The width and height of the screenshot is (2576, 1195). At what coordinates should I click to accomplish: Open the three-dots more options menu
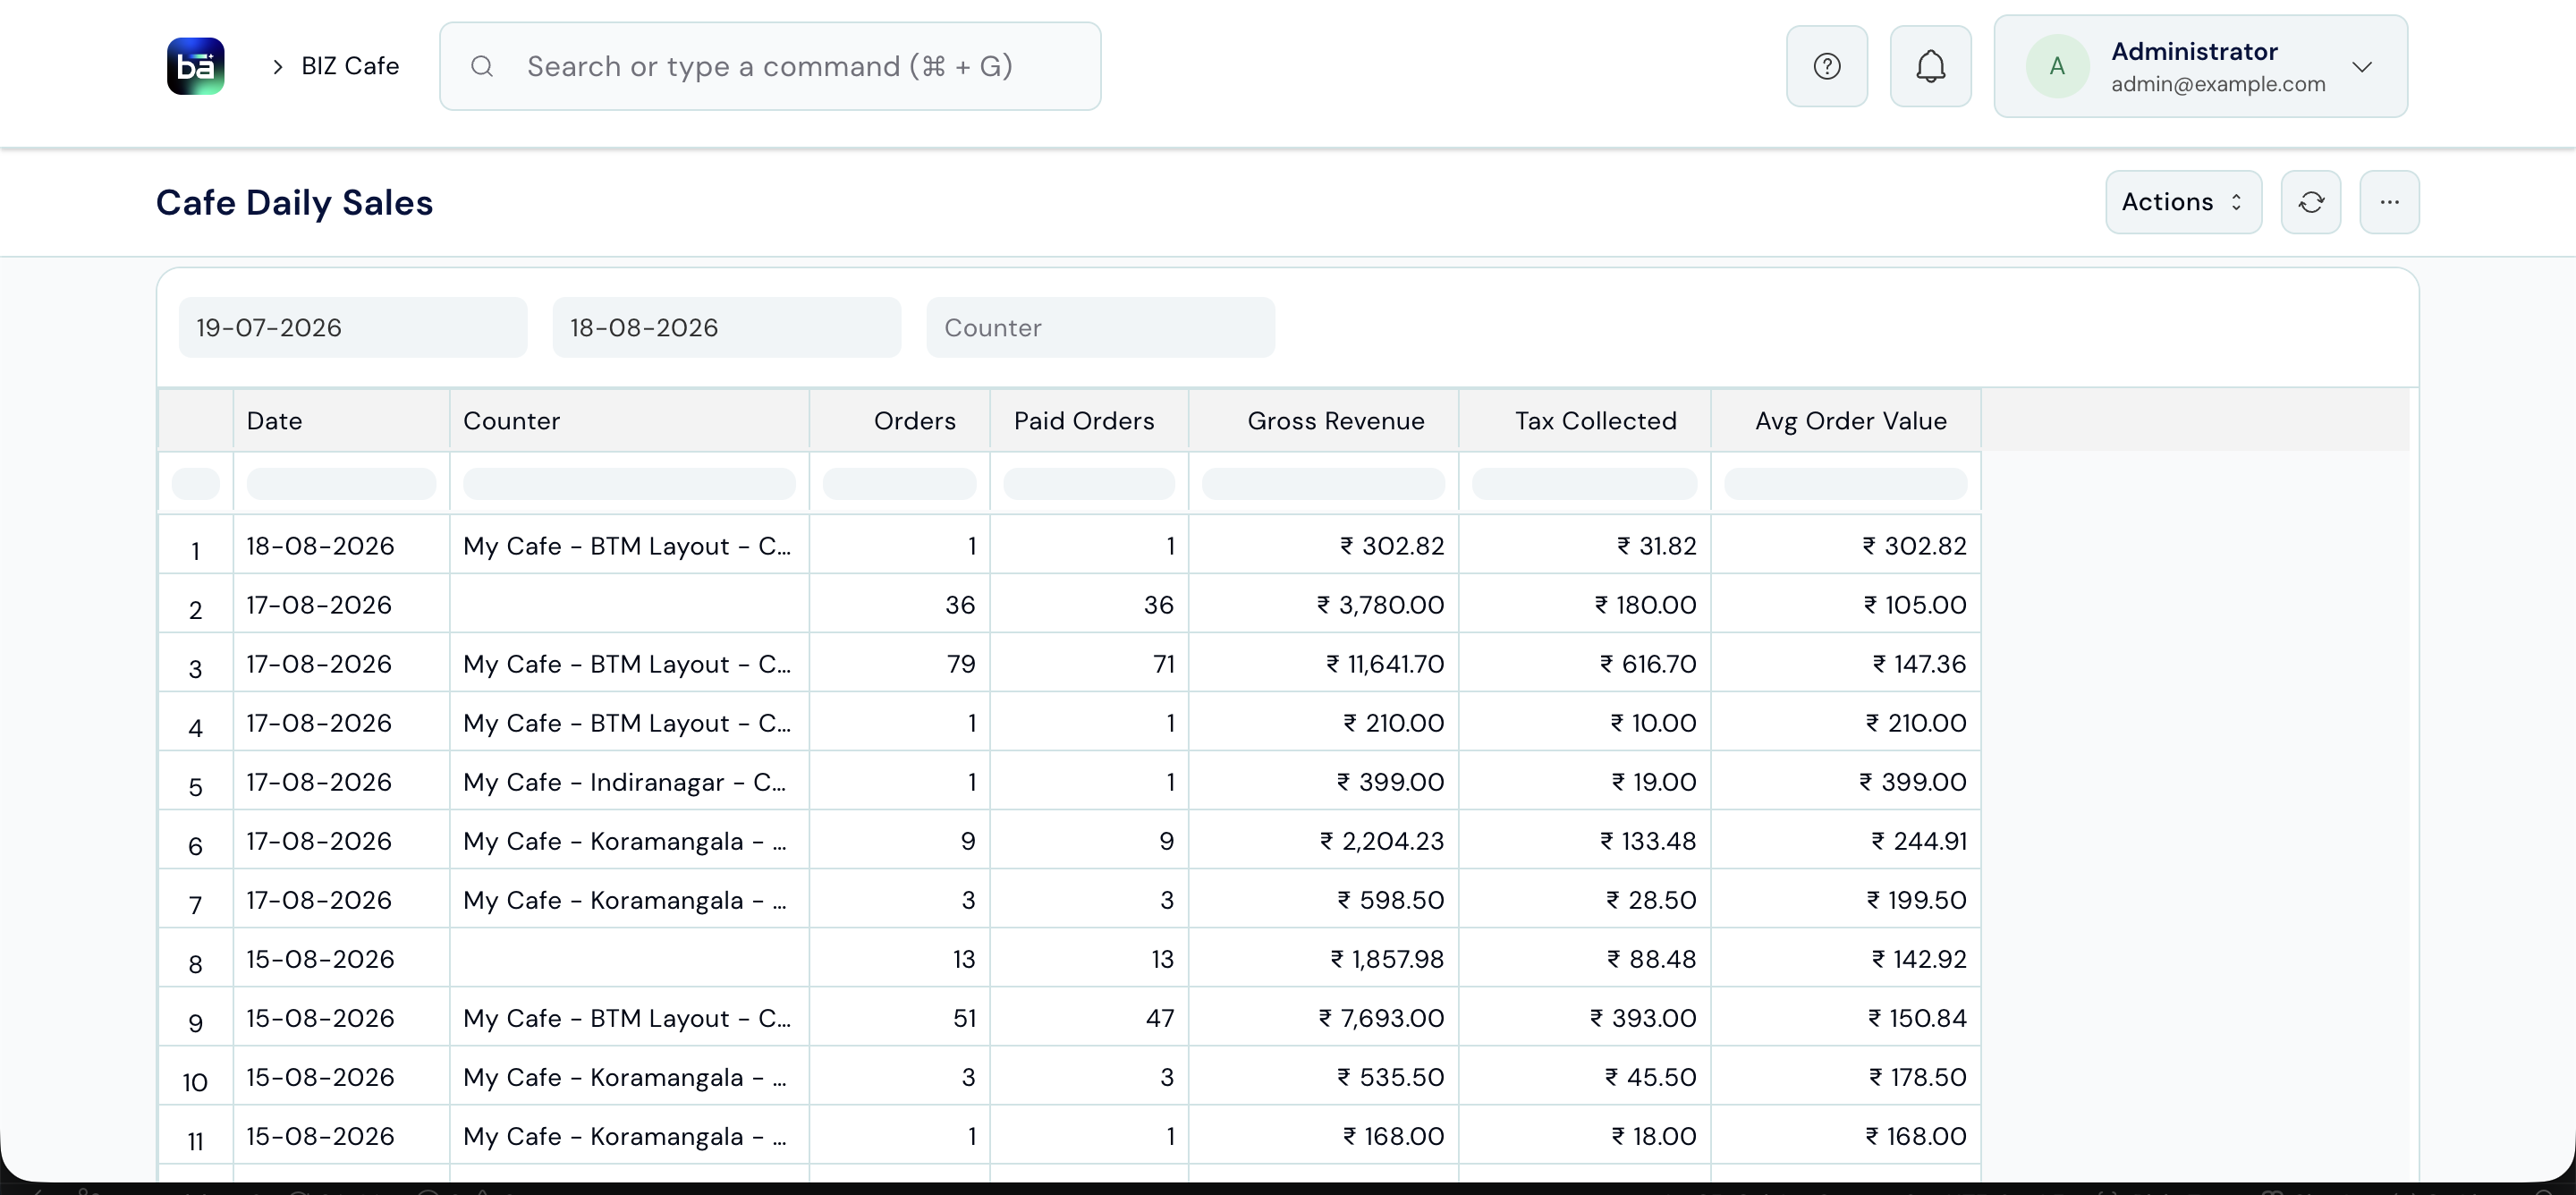click(x=2389, y=202)
